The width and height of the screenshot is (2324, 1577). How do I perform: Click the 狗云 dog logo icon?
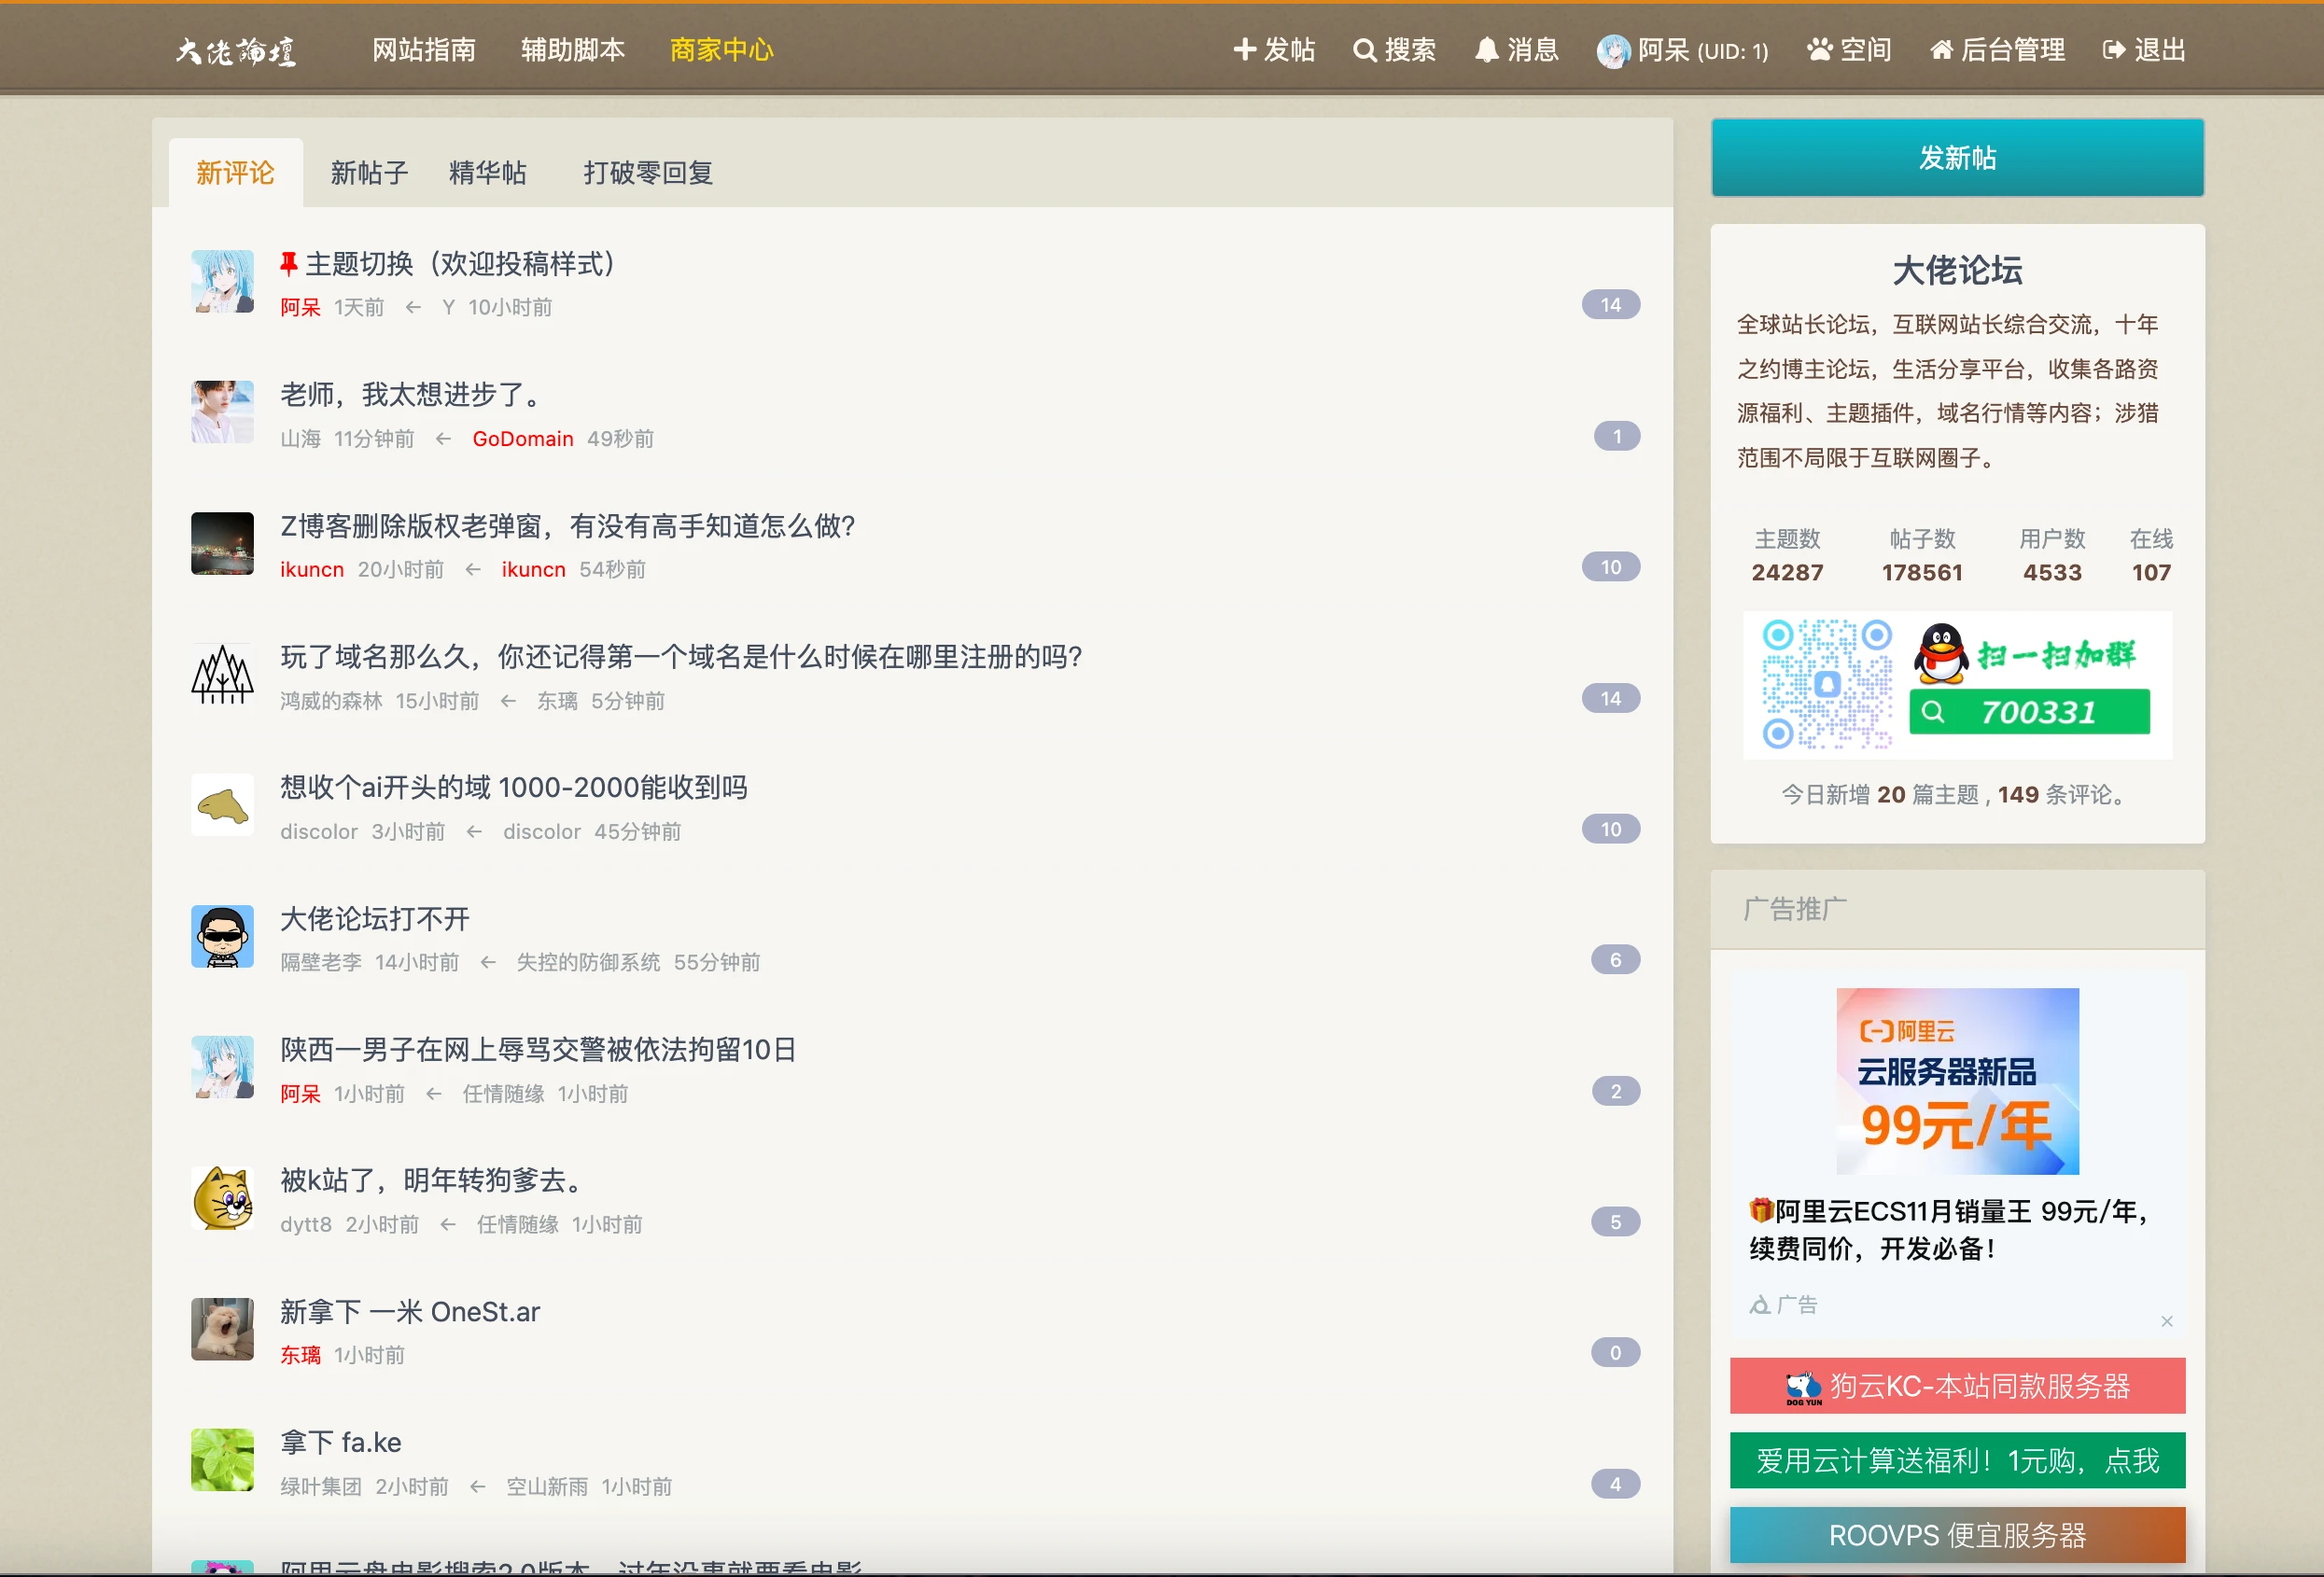click(1804, 1387)
